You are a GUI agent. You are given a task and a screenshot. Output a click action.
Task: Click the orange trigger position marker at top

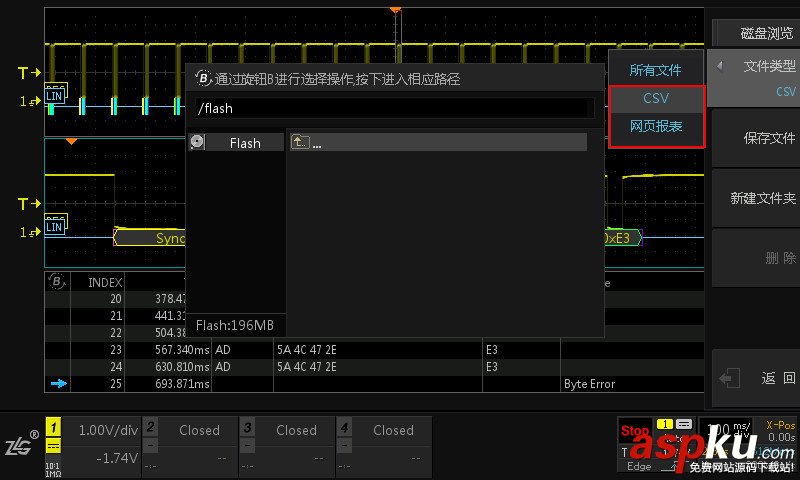pyautogui.click(x=395, y=10)
